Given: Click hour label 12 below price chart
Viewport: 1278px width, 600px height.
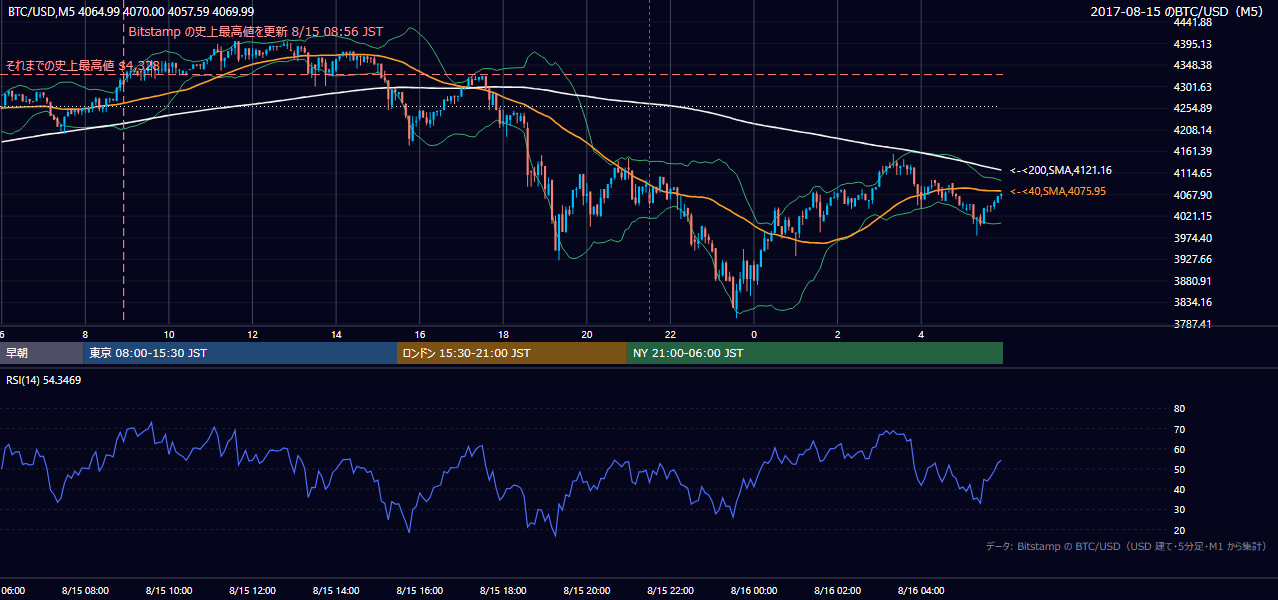Looking at the screenshot, I should (x=253, y=334).
